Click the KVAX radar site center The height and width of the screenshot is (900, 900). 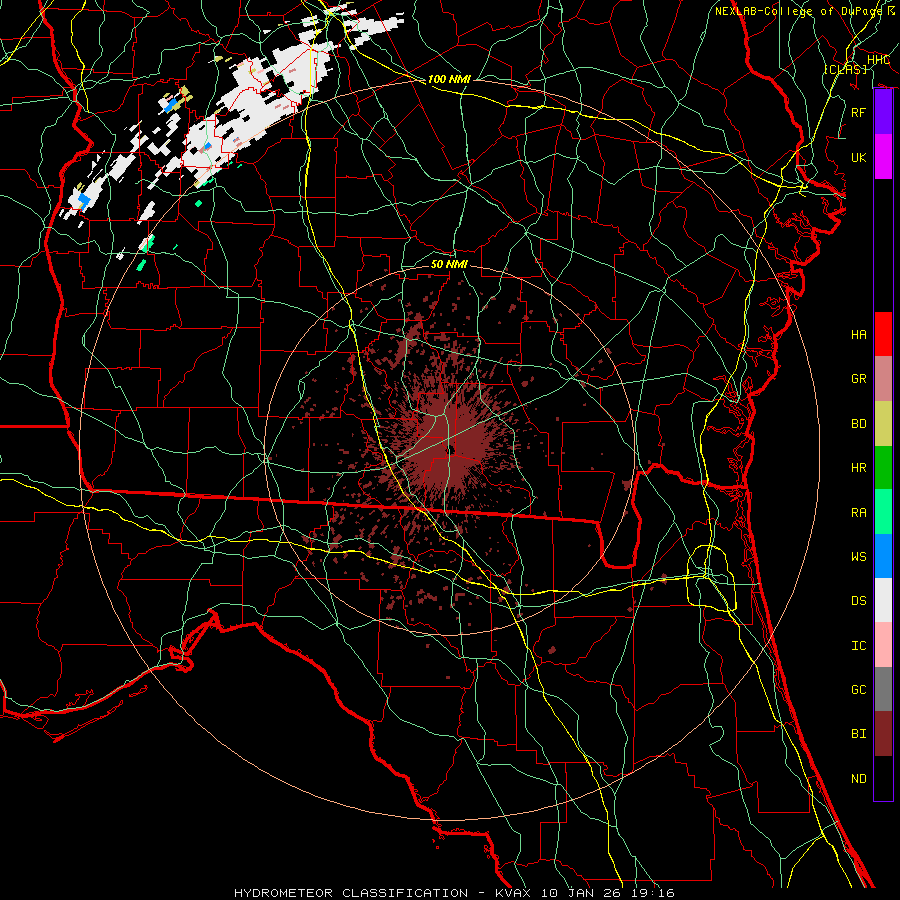(x=451, y=449)
